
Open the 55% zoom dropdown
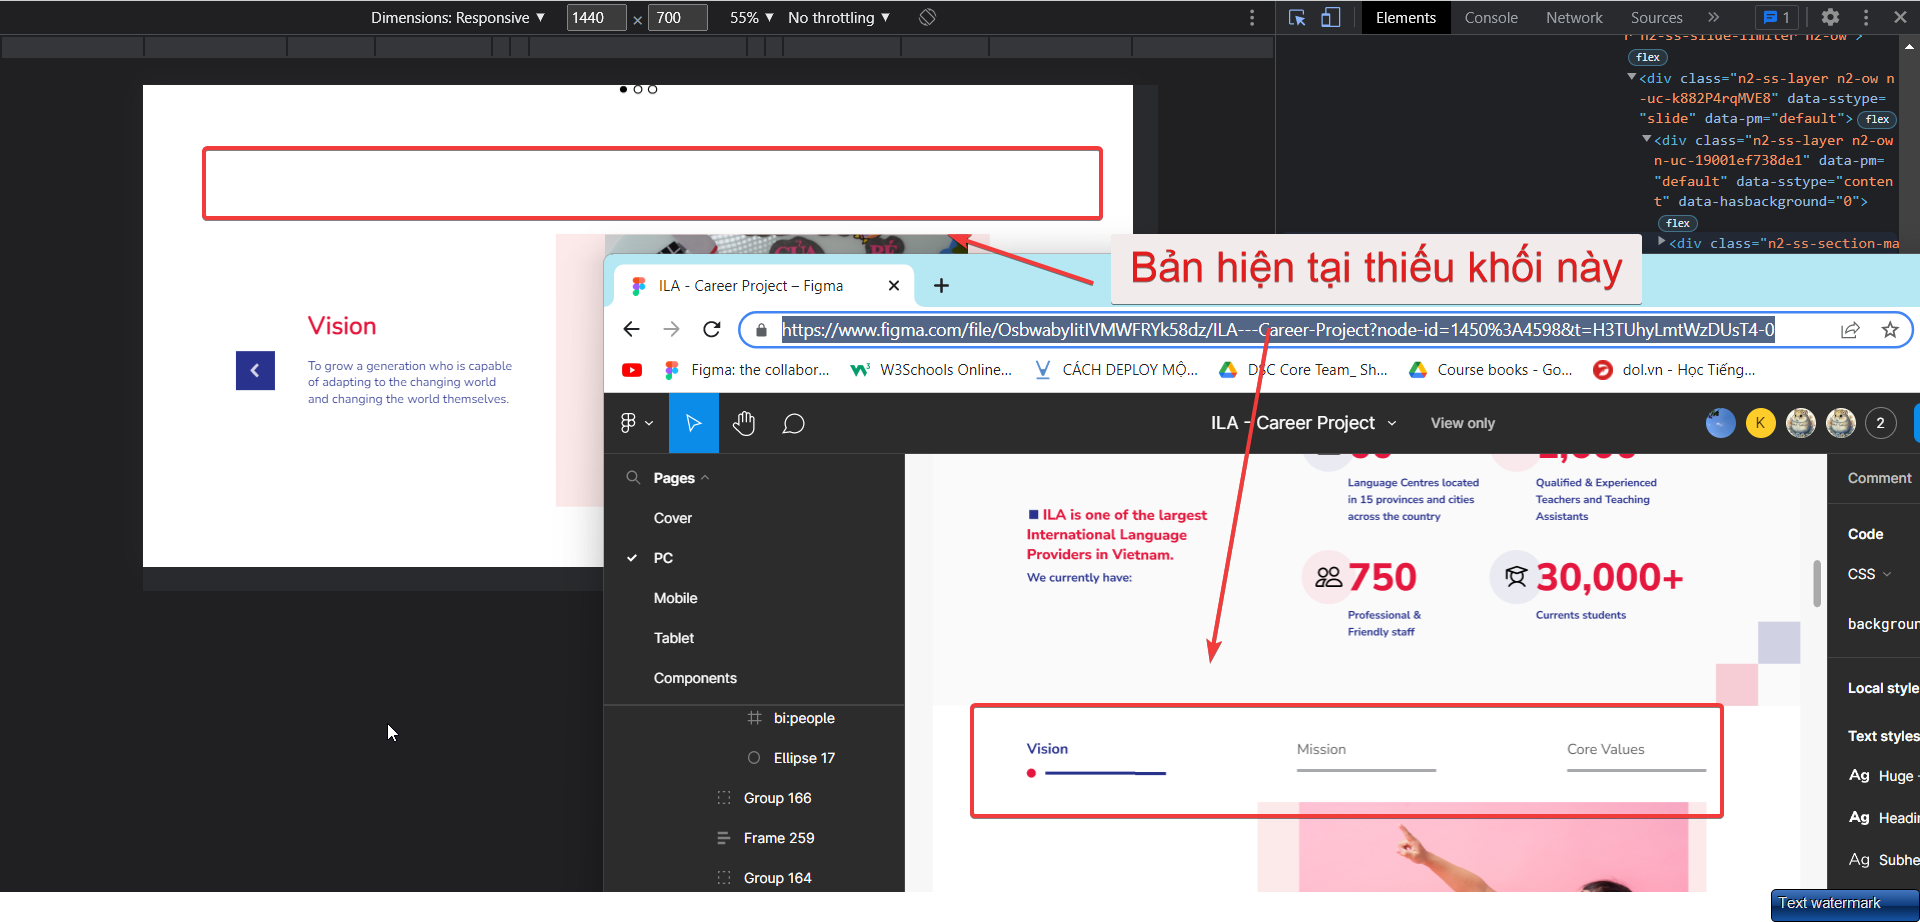(752, 17)
